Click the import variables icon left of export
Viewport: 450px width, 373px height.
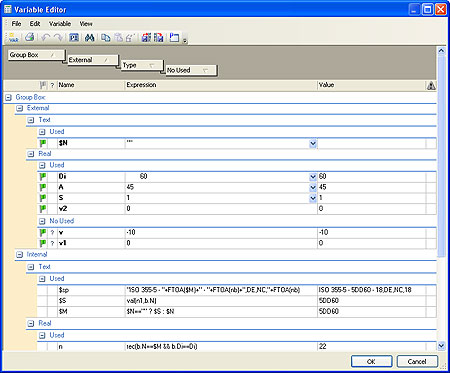[146, 37]
